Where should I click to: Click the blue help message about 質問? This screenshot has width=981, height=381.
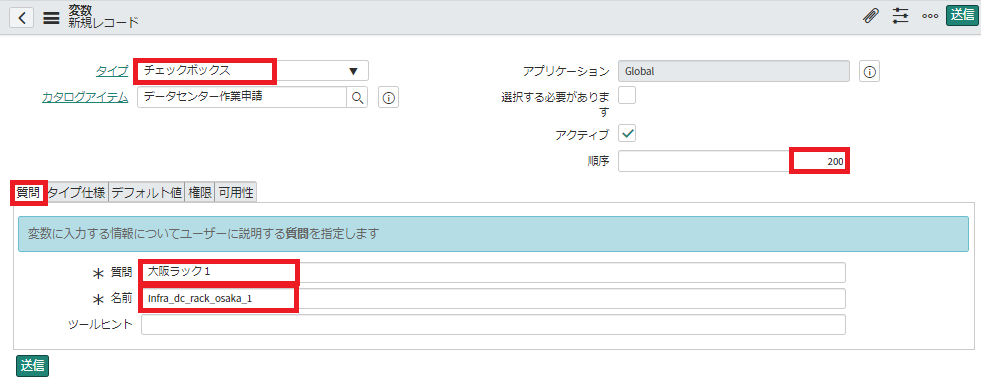click(x=493, y=234)
